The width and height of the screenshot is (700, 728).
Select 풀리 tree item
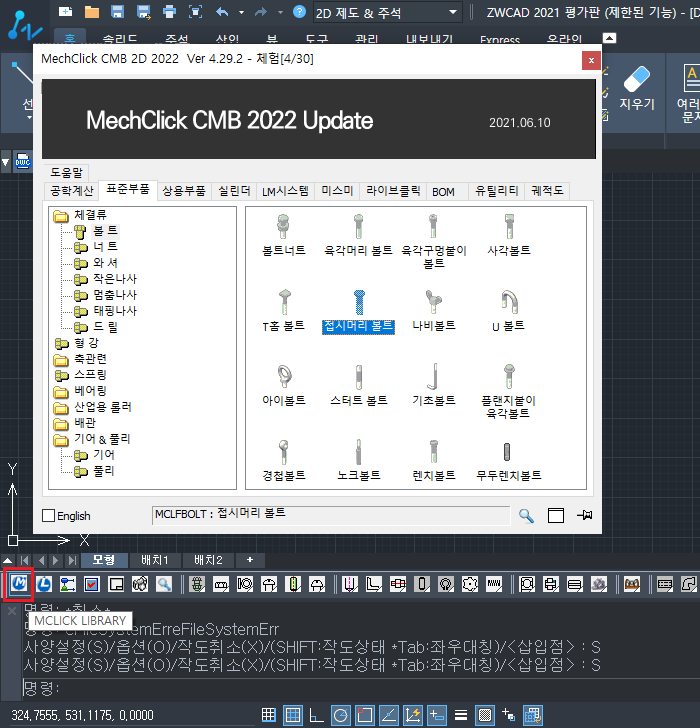[x=104, y=471]
